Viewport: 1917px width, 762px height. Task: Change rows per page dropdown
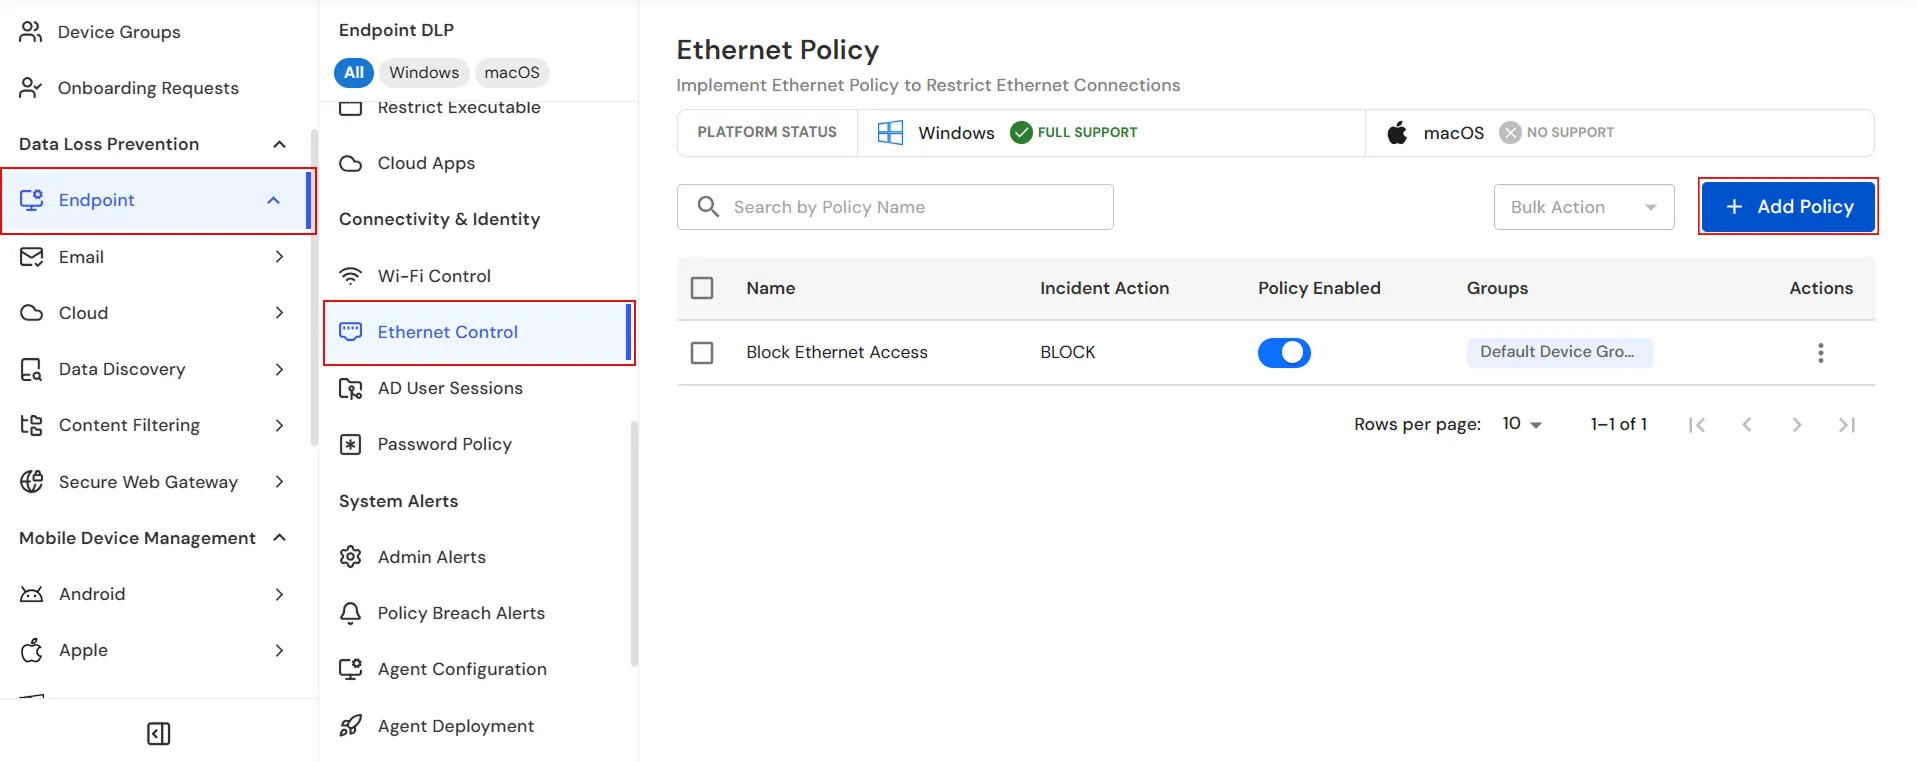(1522, 424)
